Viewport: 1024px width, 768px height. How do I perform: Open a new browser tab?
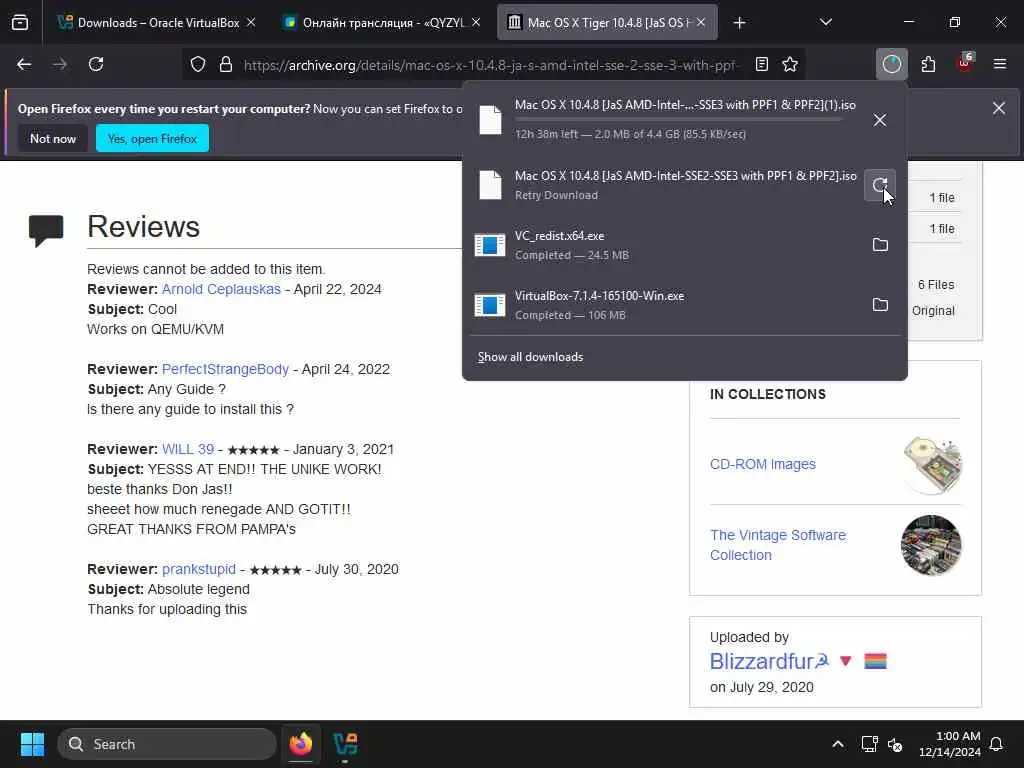pos(739,23)
